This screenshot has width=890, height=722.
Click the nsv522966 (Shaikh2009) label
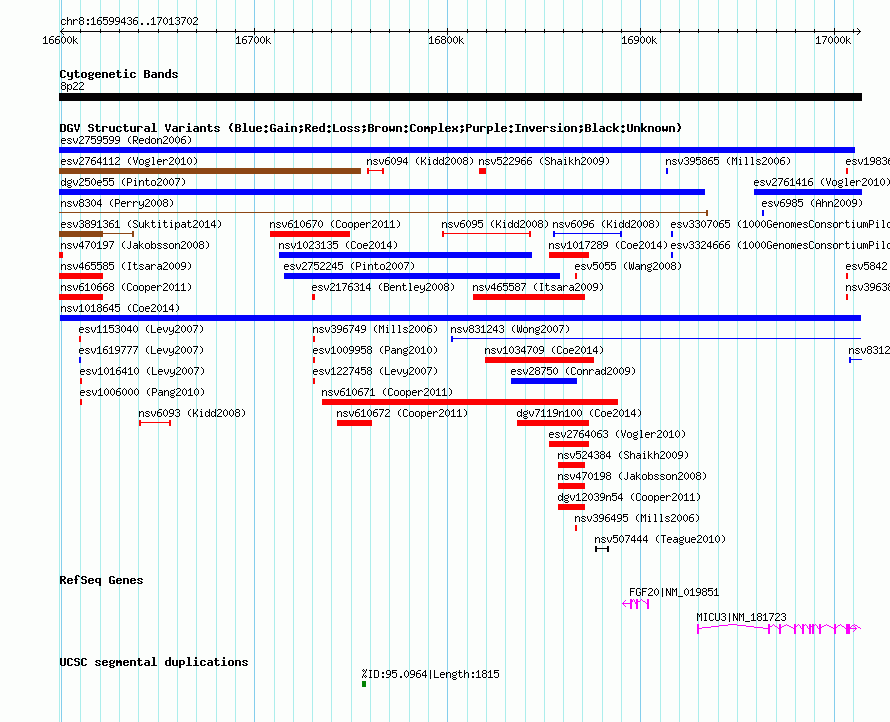(x=544, y=161)
